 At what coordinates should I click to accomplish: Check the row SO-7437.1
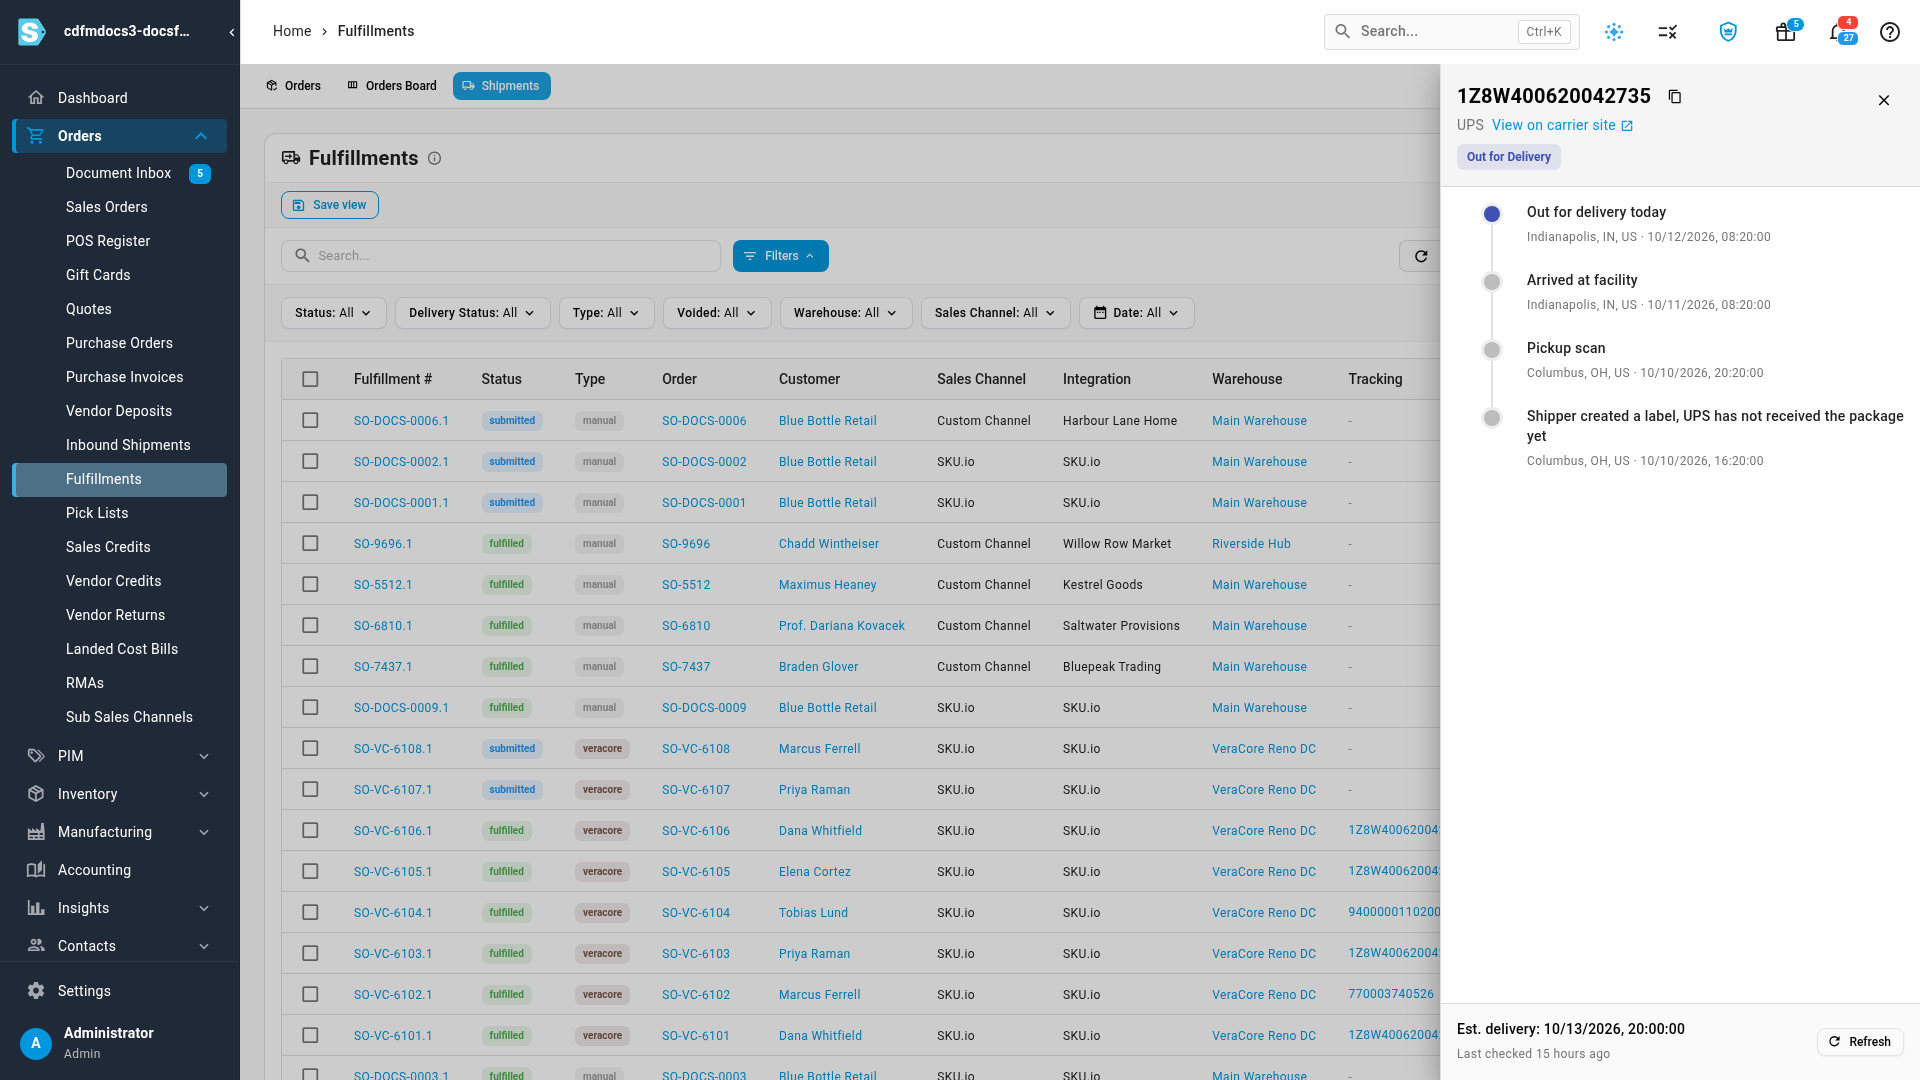[310, 666]
